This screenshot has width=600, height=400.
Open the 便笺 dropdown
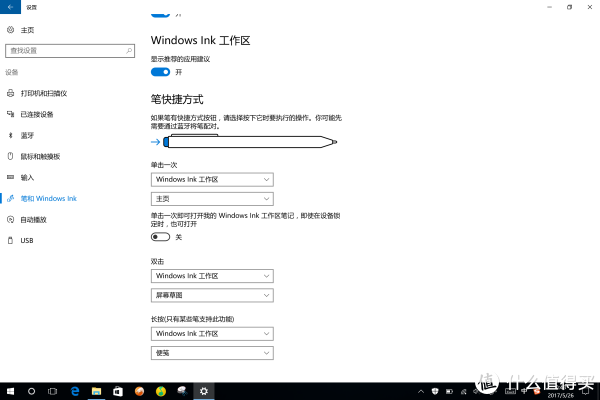[212, 353]
